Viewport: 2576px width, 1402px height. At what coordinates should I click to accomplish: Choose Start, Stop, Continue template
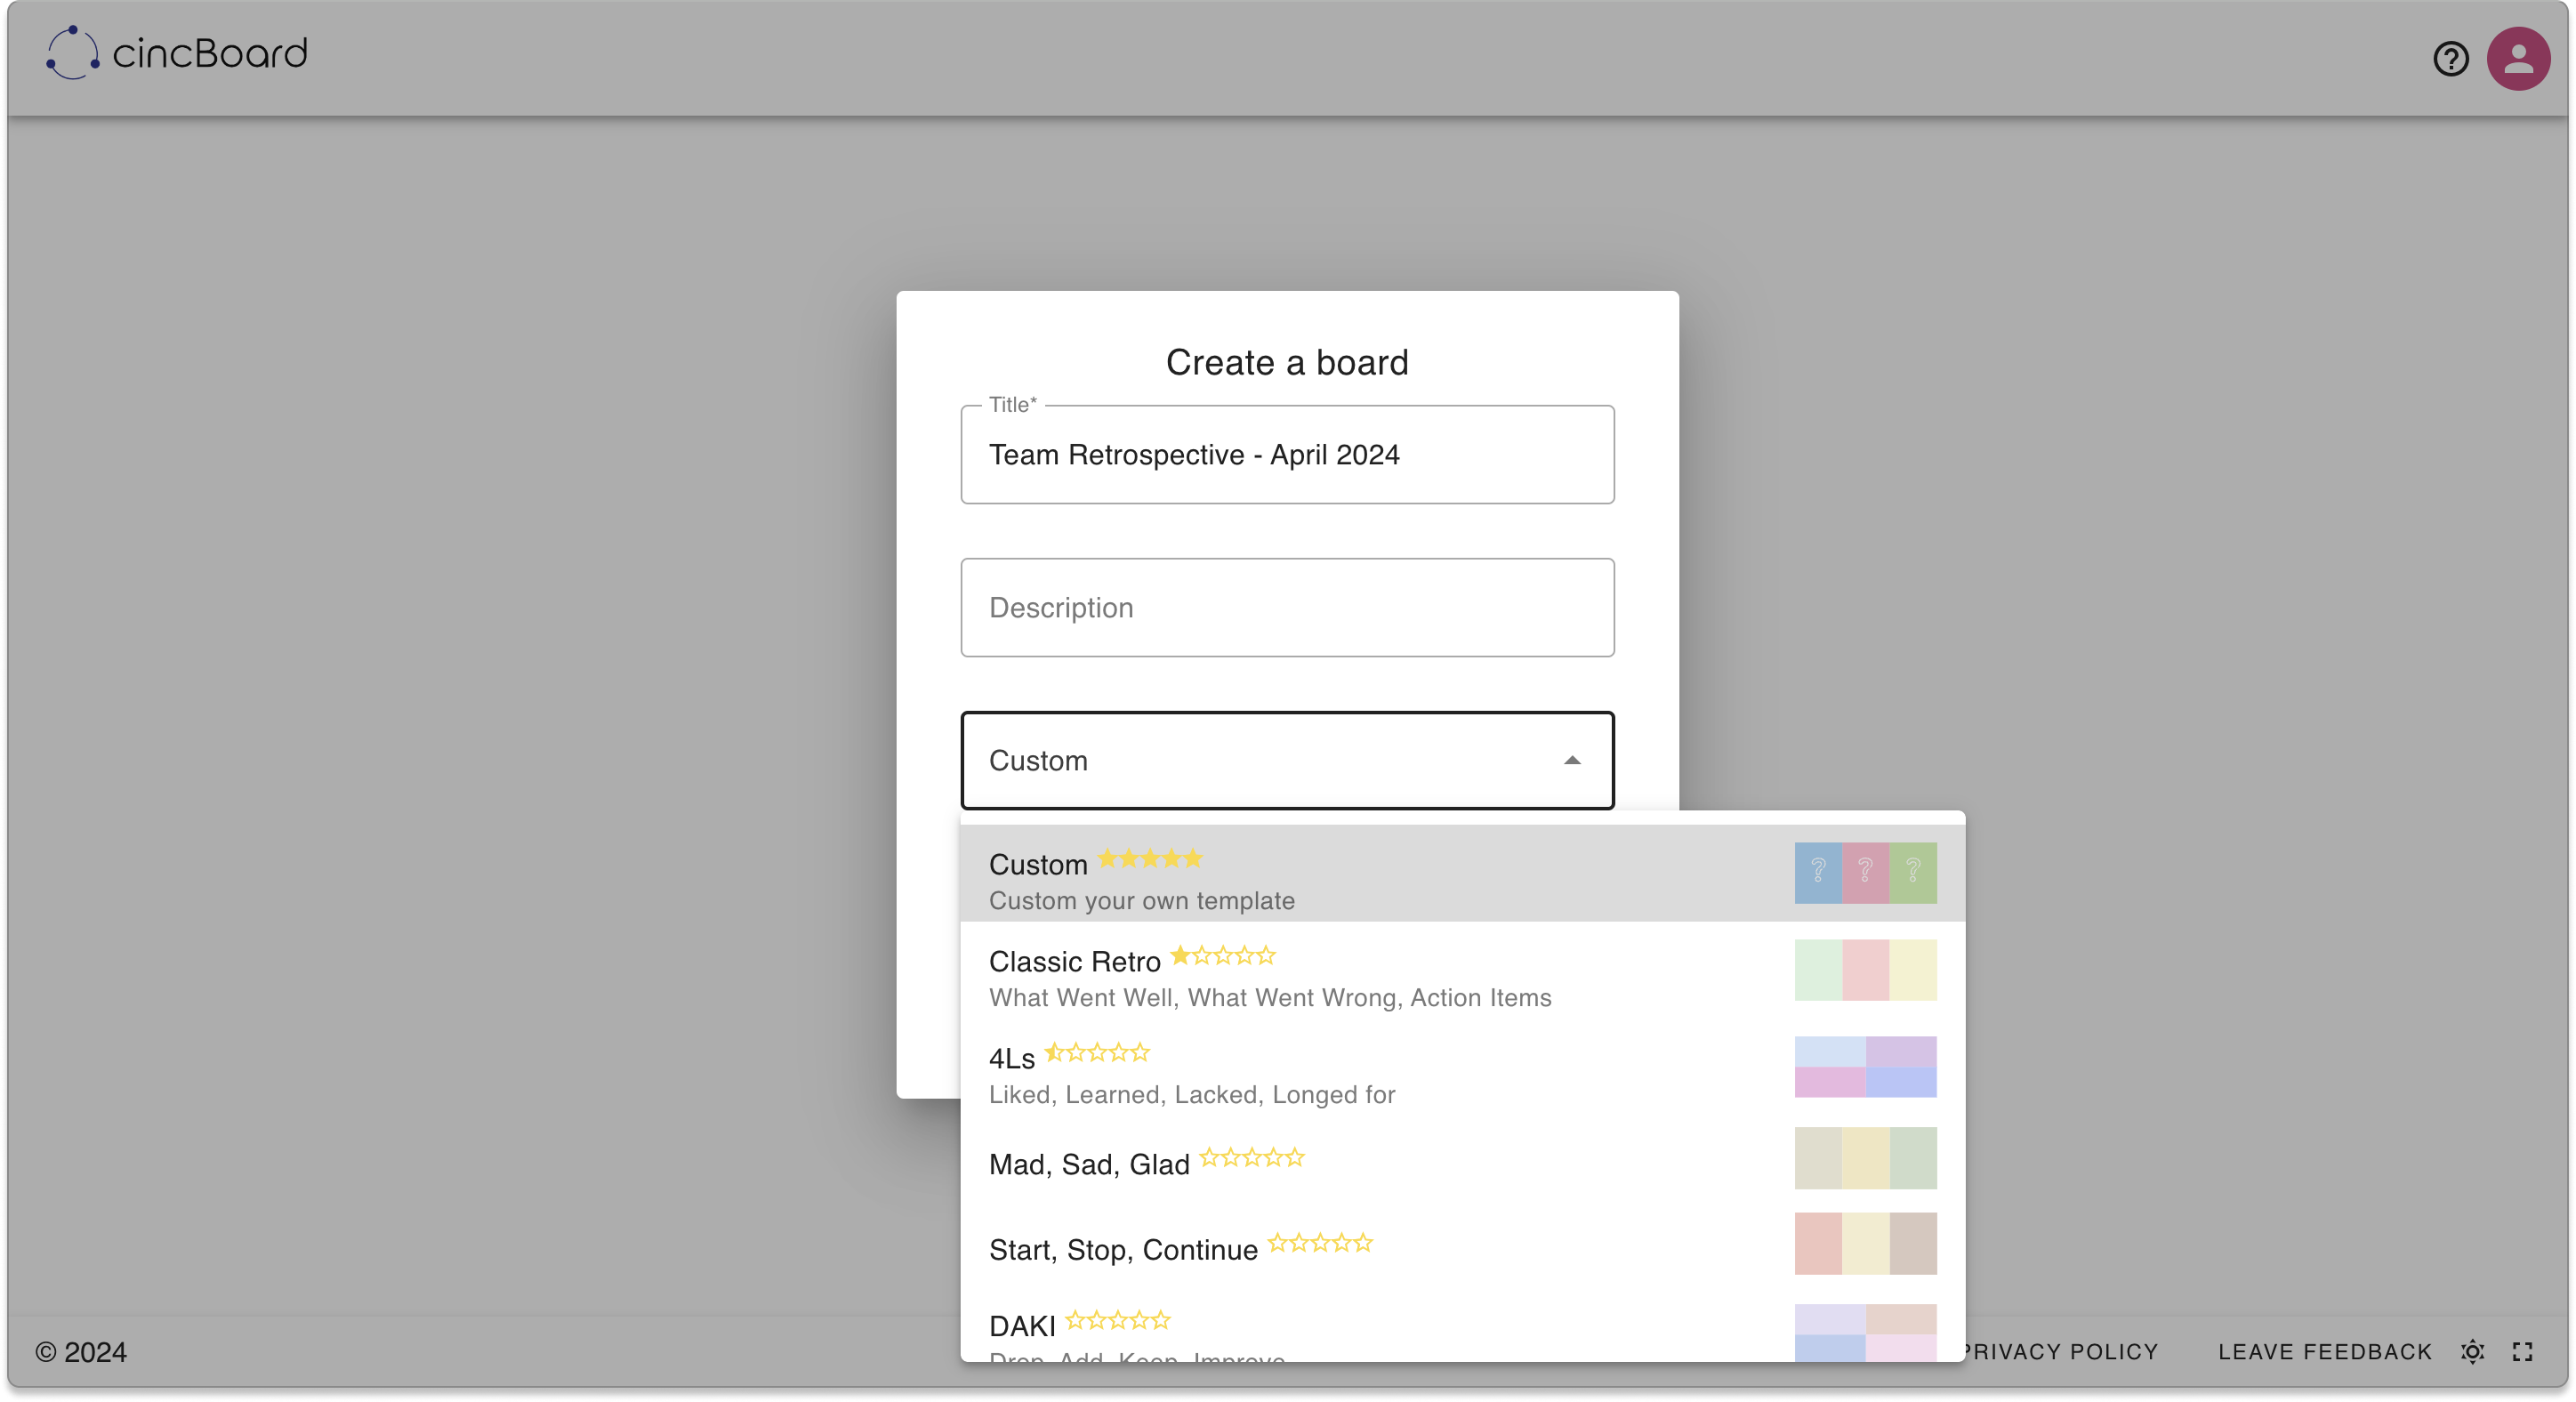1123,1250
